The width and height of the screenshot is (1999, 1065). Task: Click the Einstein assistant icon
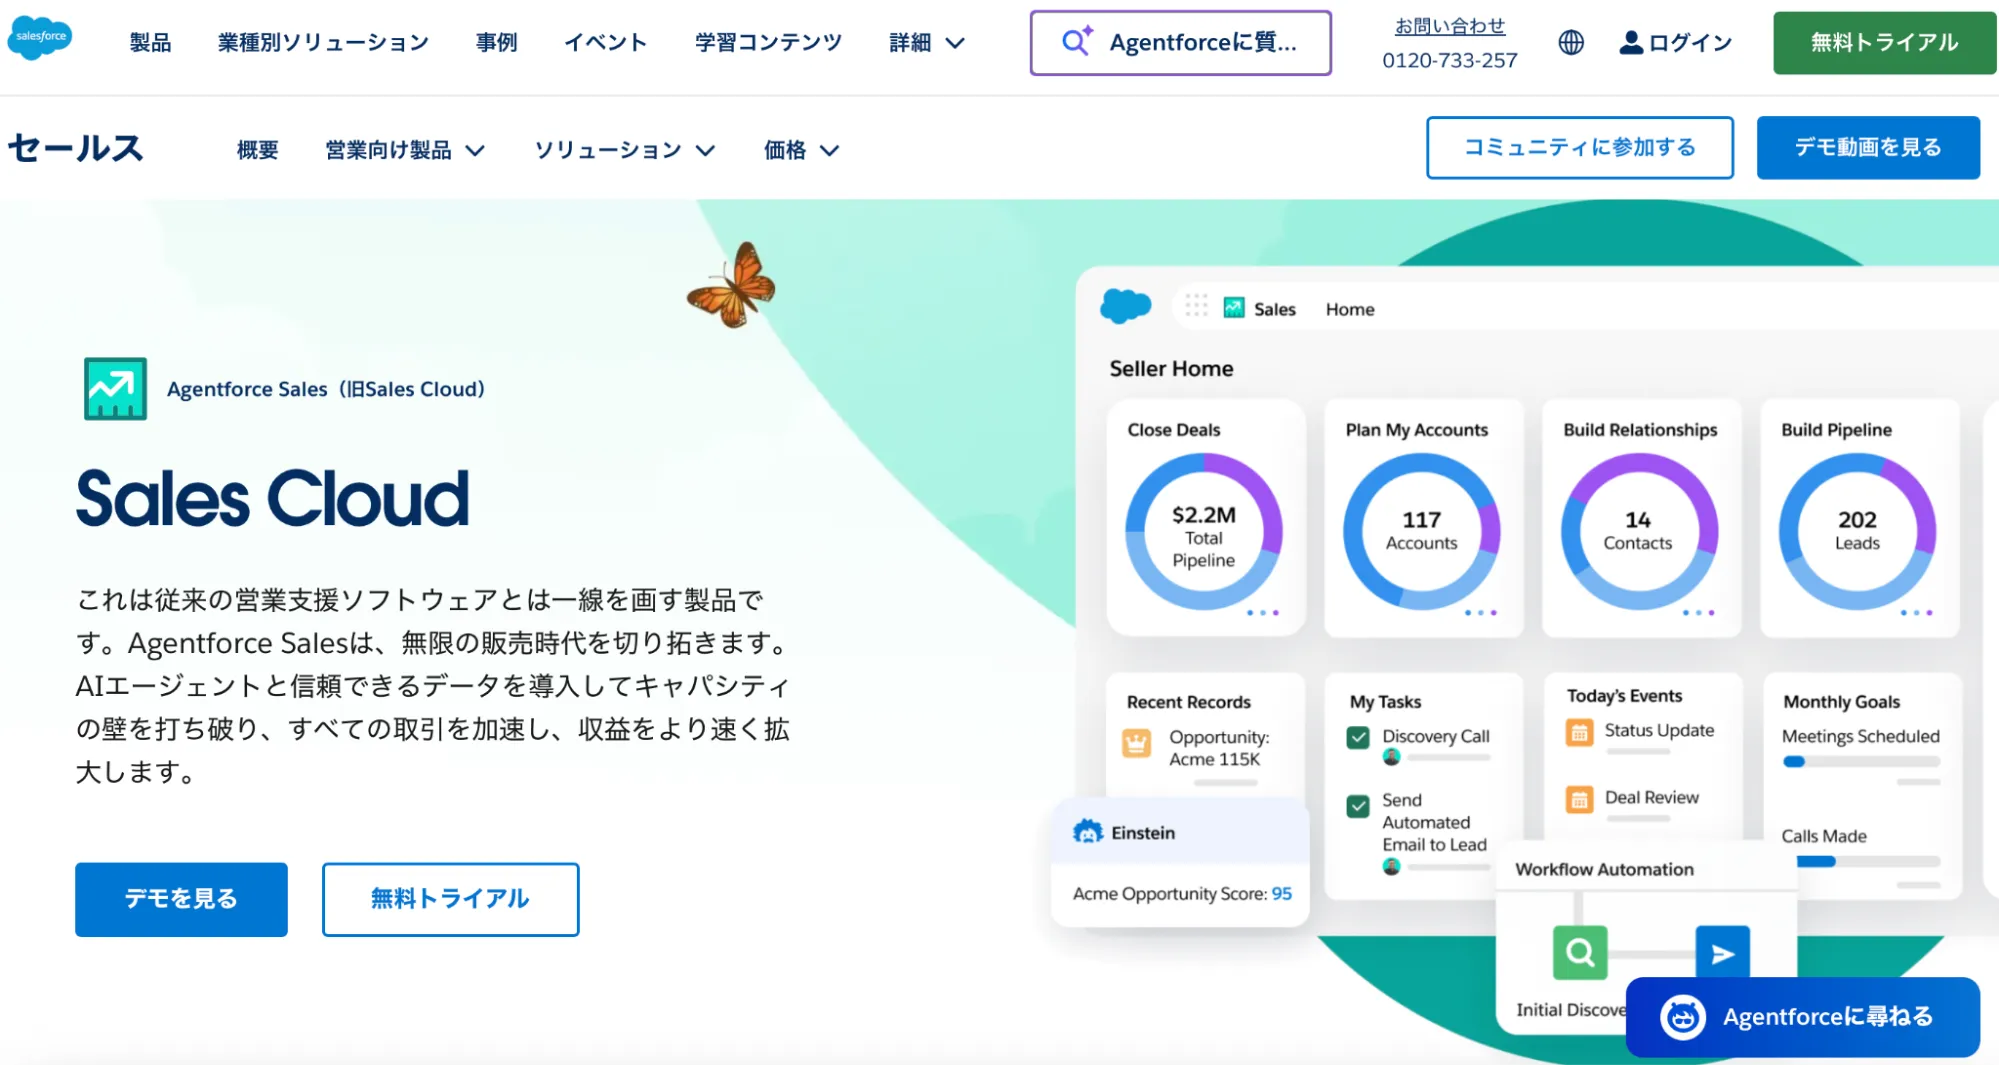coord(1088,830)
